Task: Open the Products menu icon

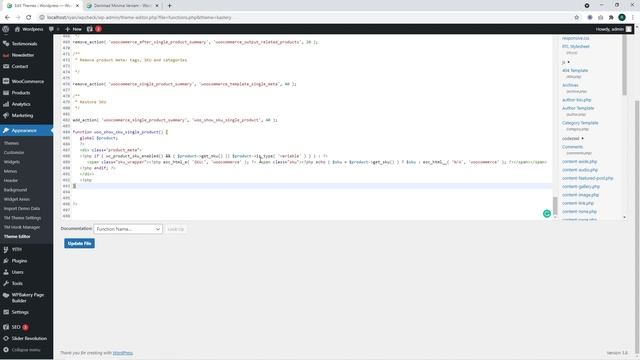Action: coord(6,93)
